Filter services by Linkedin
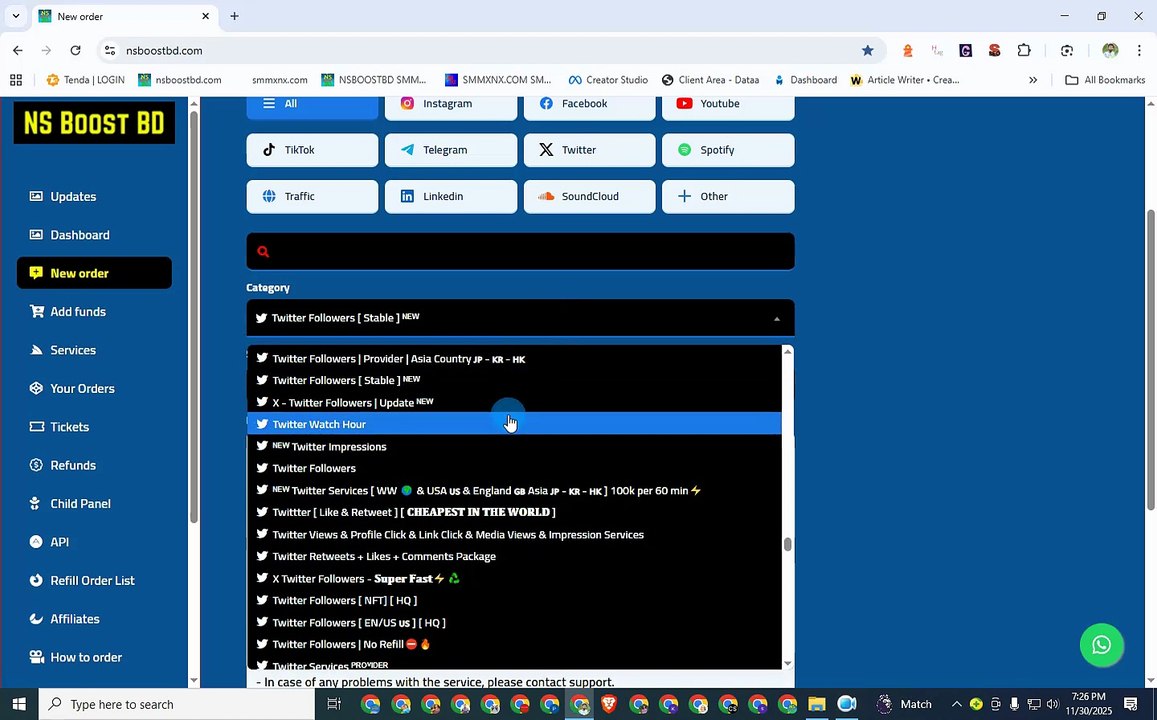1157x720 pixels. click(451, 196)
